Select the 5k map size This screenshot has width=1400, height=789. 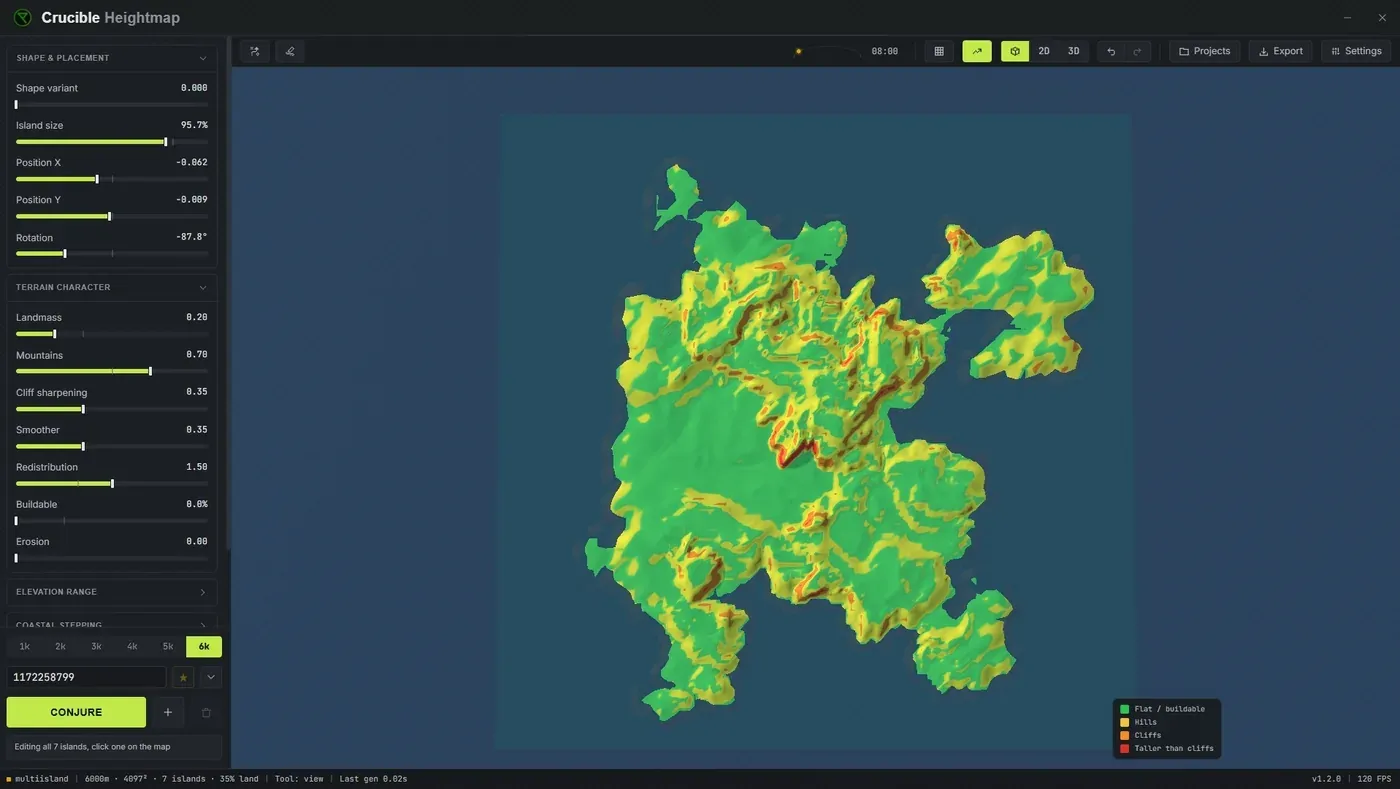(168, 647)
